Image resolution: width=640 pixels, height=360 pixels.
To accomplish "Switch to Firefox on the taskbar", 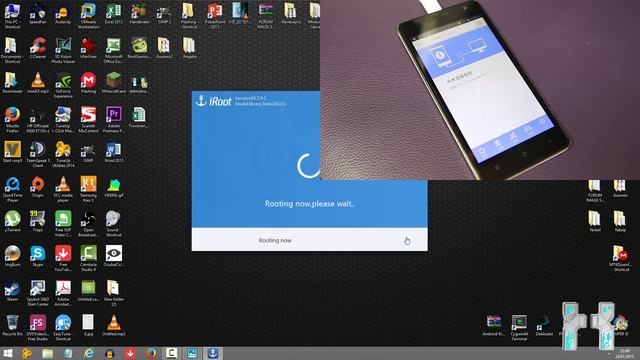I will 151,353.
